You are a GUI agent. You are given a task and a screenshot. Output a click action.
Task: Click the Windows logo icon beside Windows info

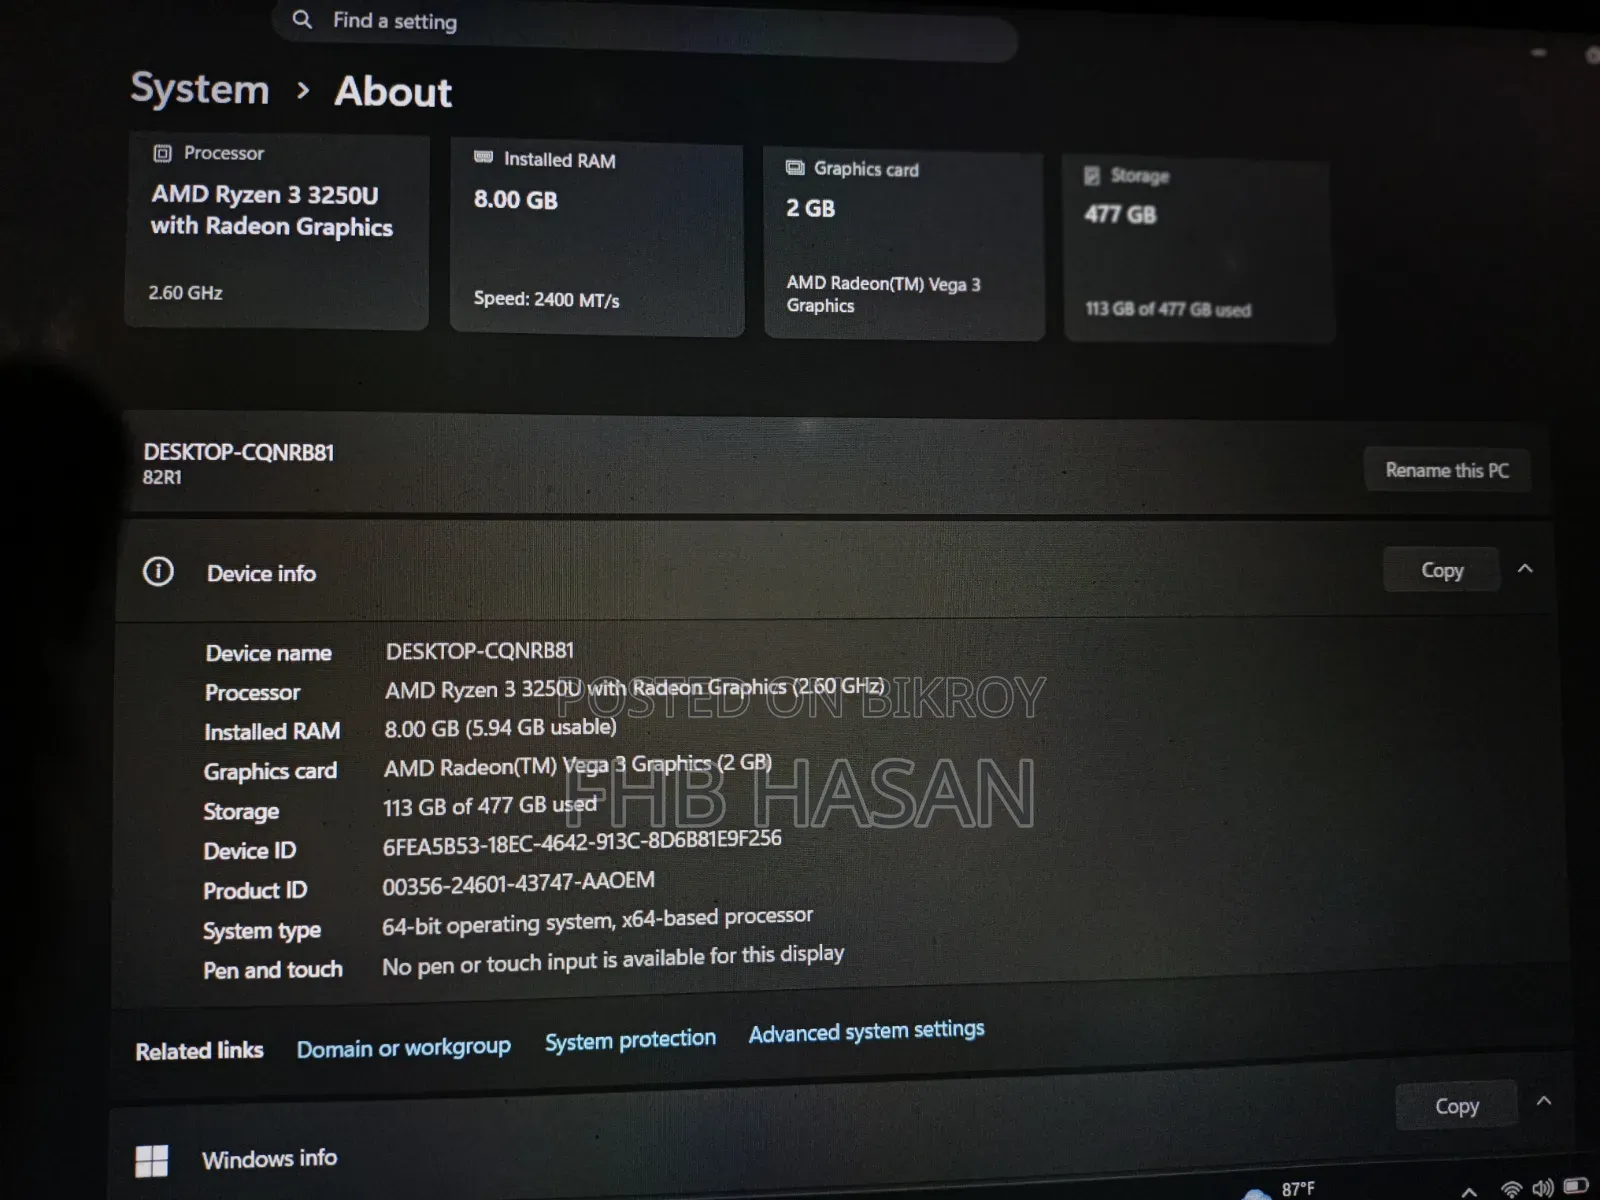(x=152, y=1161)
